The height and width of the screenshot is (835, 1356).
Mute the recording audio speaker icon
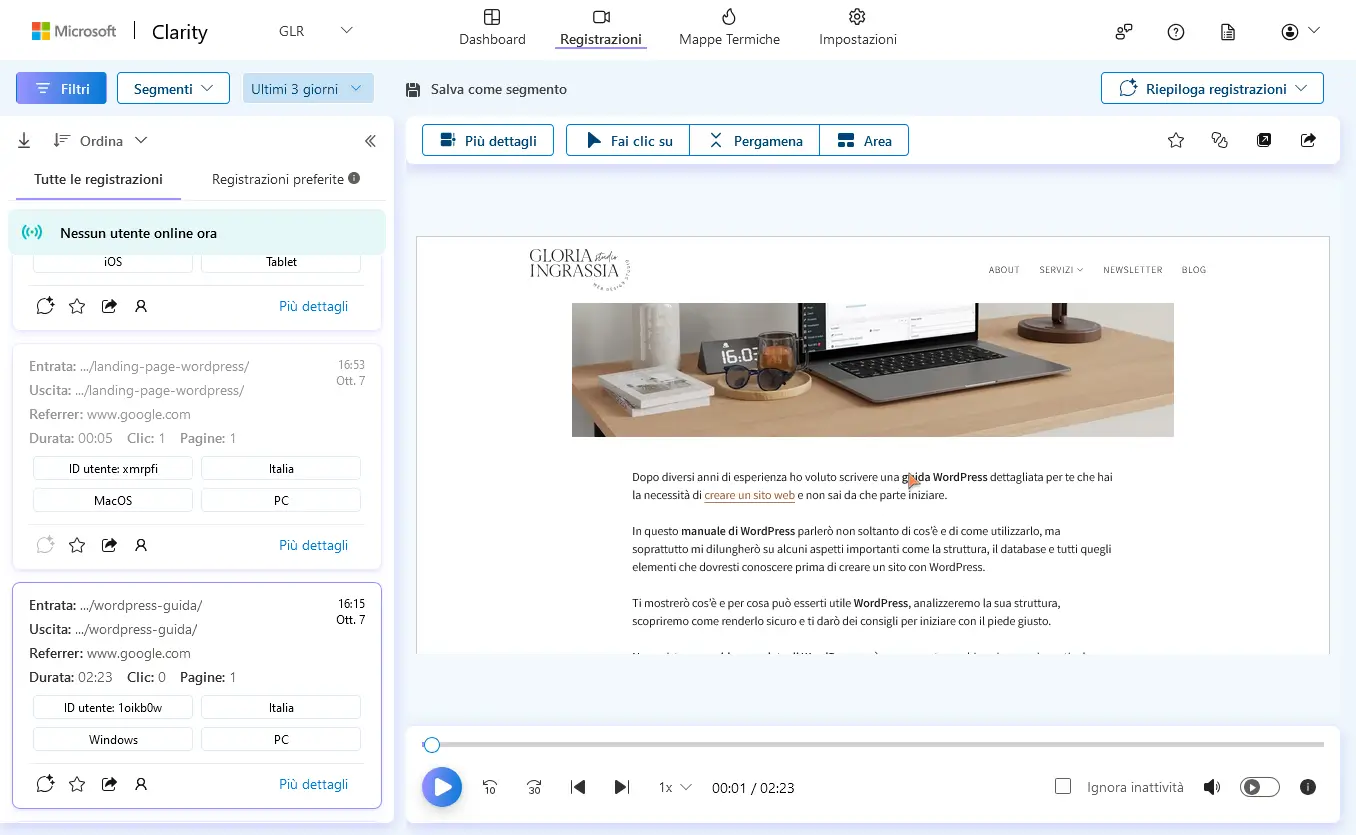[1212, 787]
